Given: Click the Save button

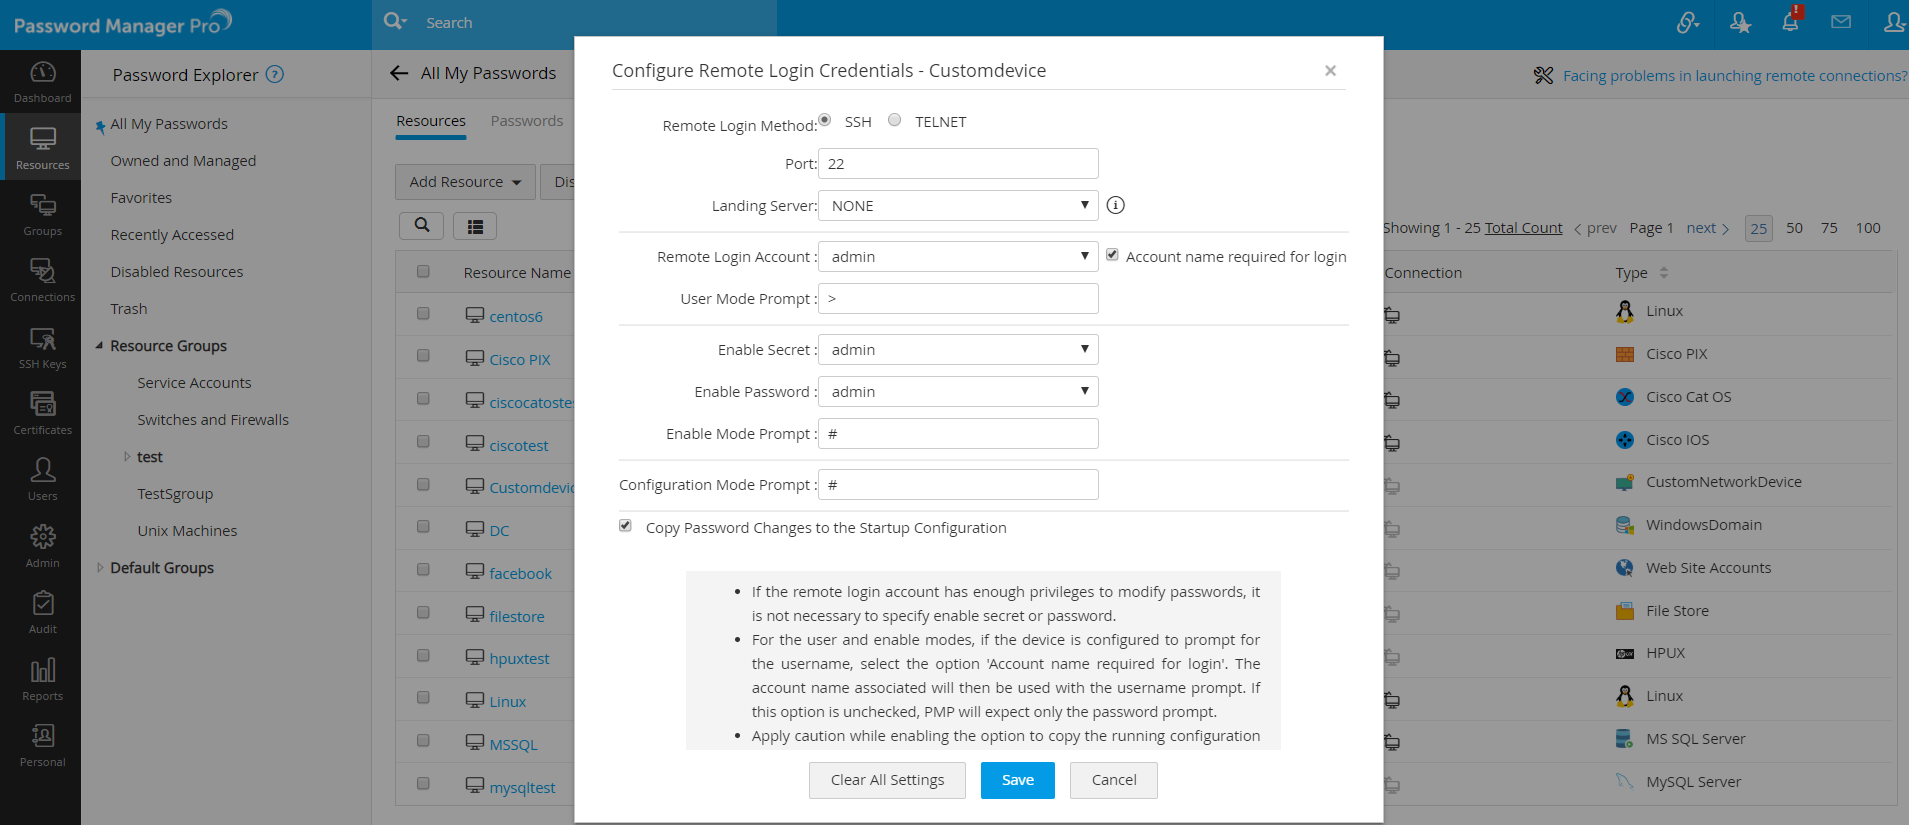Looking at the screenshot, I should [1017, 780].
